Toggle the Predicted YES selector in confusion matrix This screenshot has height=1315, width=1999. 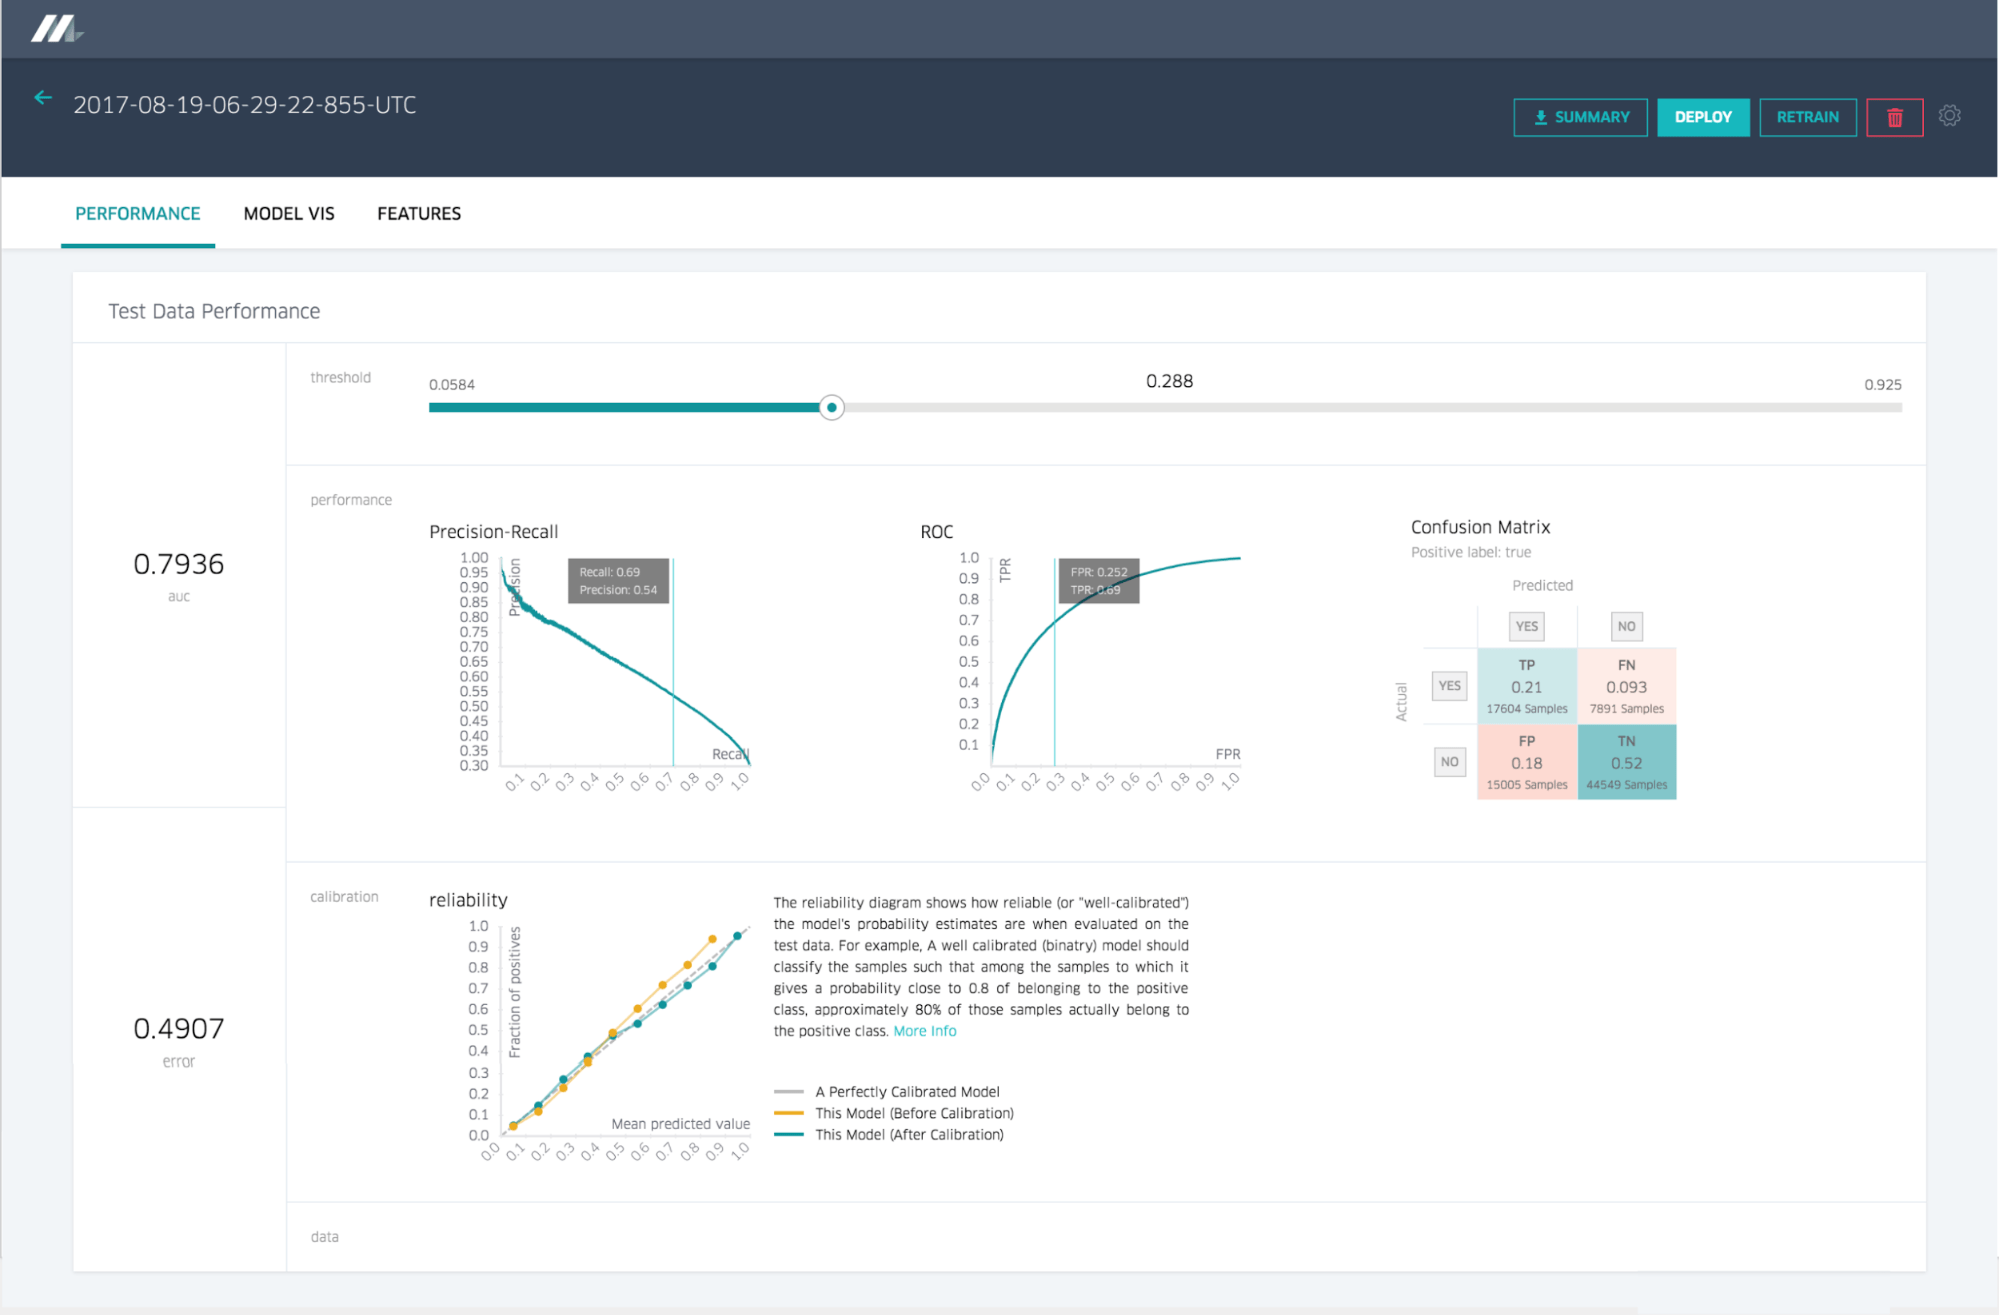(x=1526, y=626)
